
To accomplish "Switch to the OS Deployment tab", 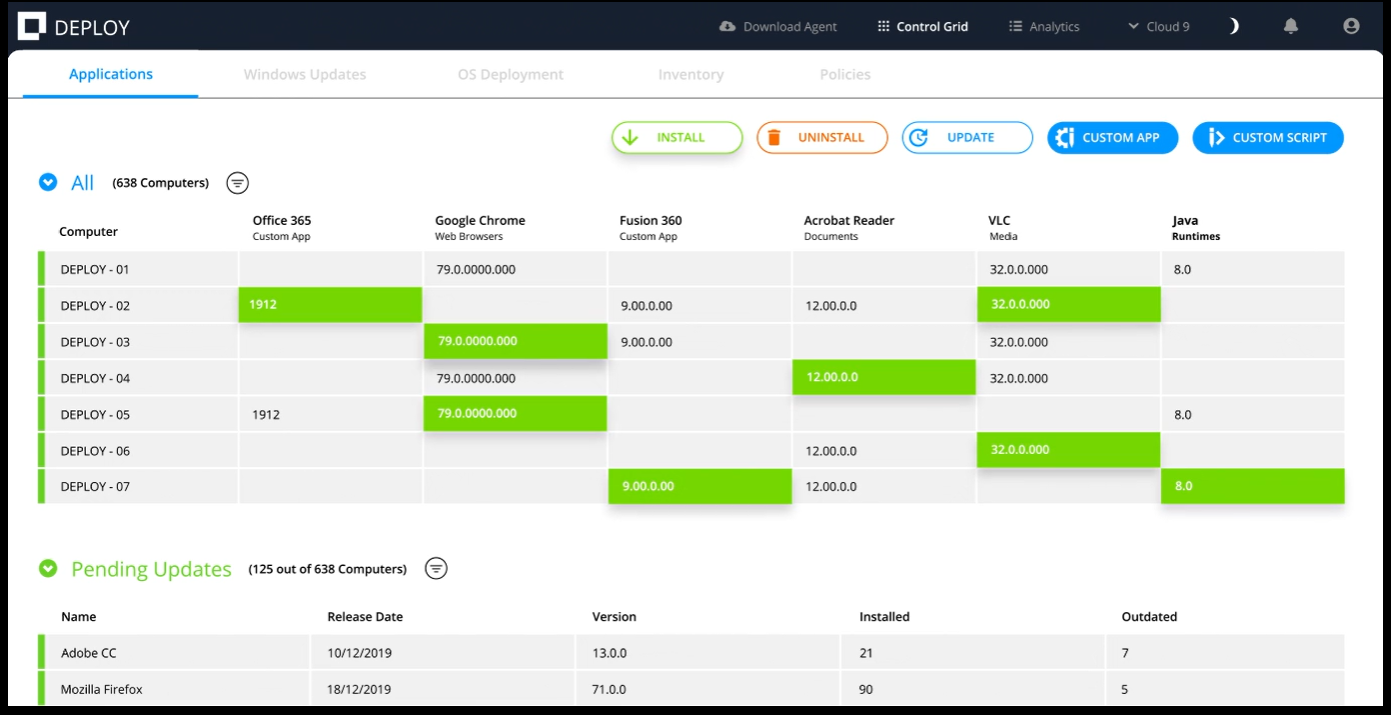I will pos(510,75).
